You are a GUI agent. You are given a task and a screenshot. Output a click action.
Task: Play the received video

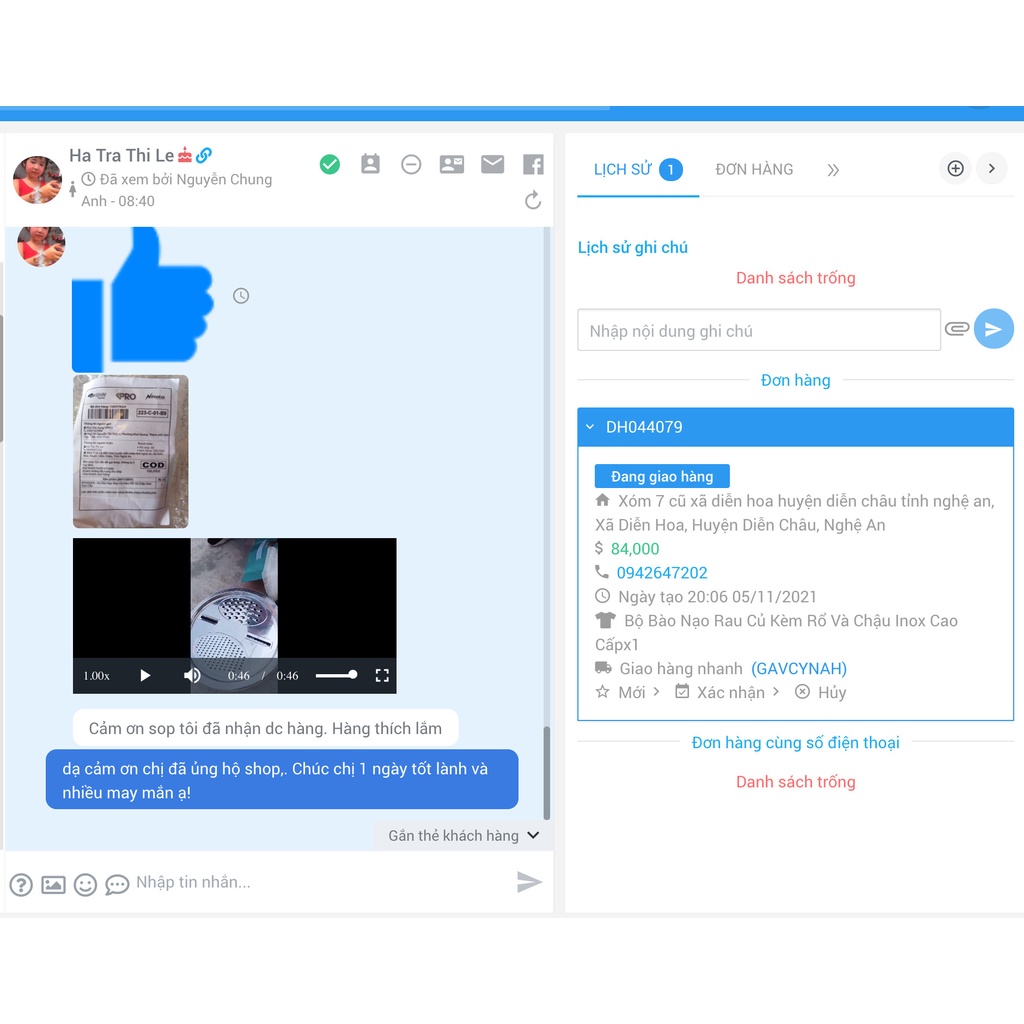pyautogui.click(x=145, y=676)
